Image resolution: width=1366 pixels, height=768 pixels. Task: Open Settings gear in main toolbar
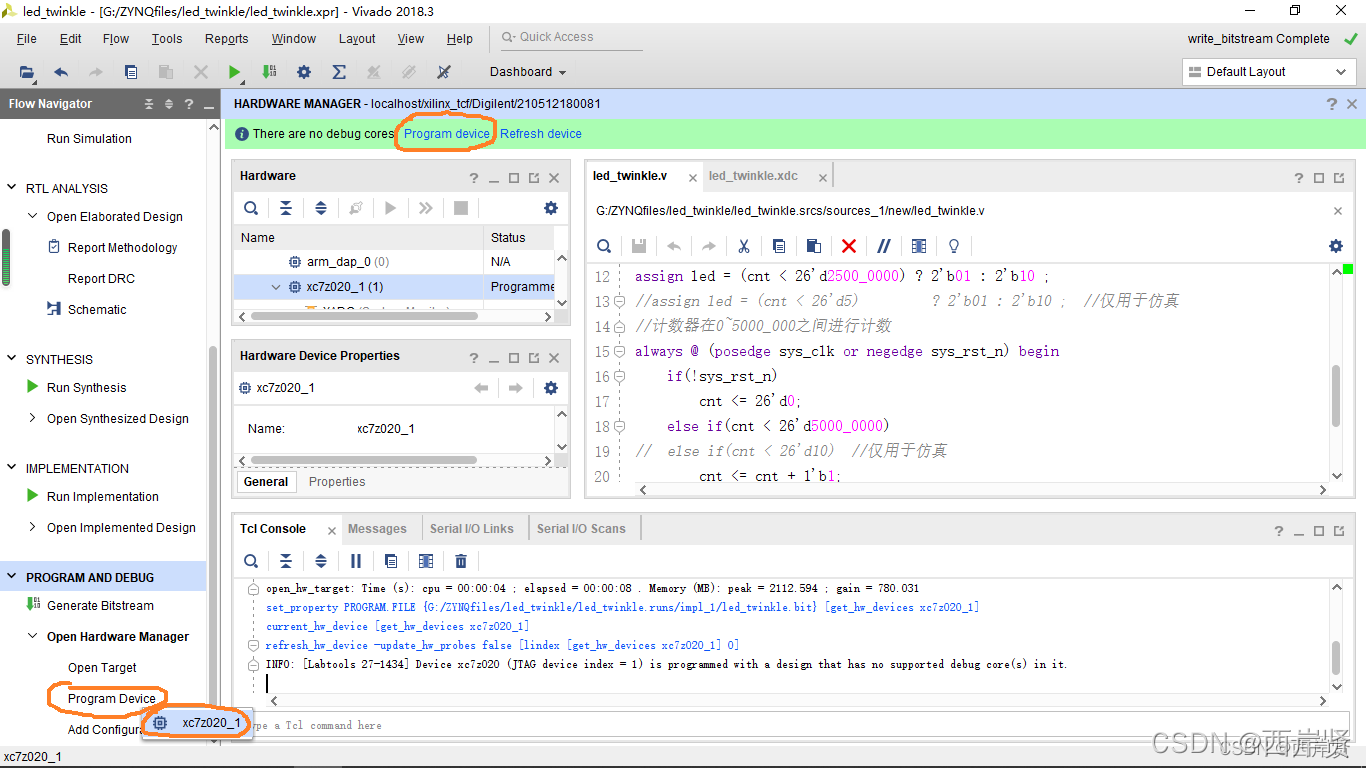click(304, 72)
